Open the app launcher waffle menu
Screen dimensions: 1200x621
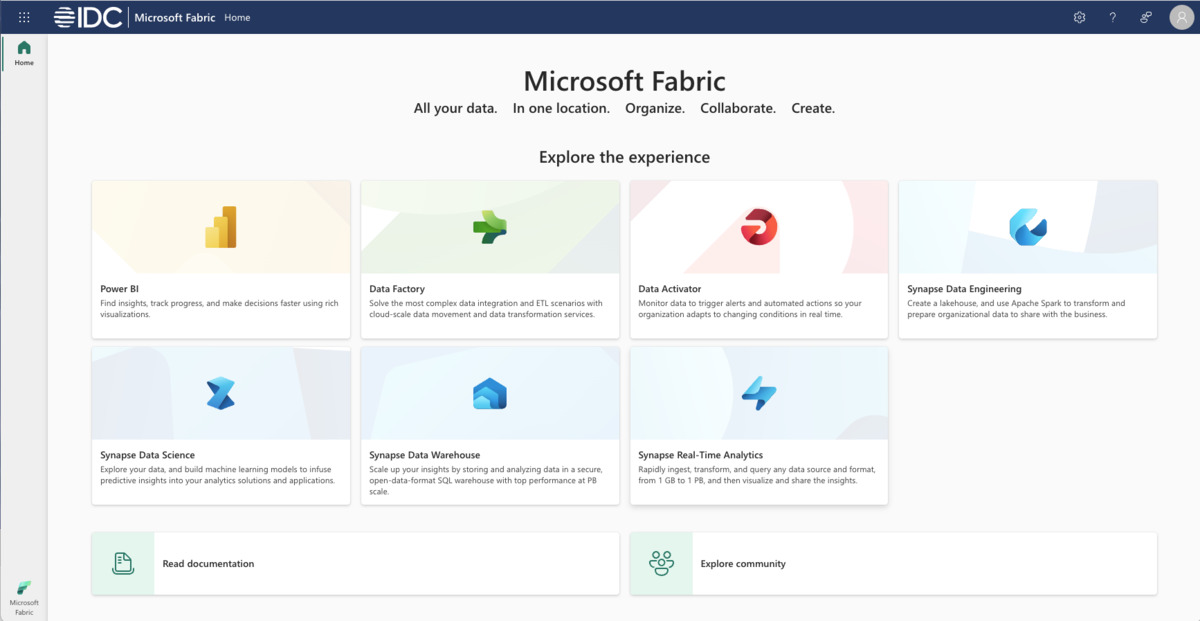pyautogui.click(x=23, y=17)
